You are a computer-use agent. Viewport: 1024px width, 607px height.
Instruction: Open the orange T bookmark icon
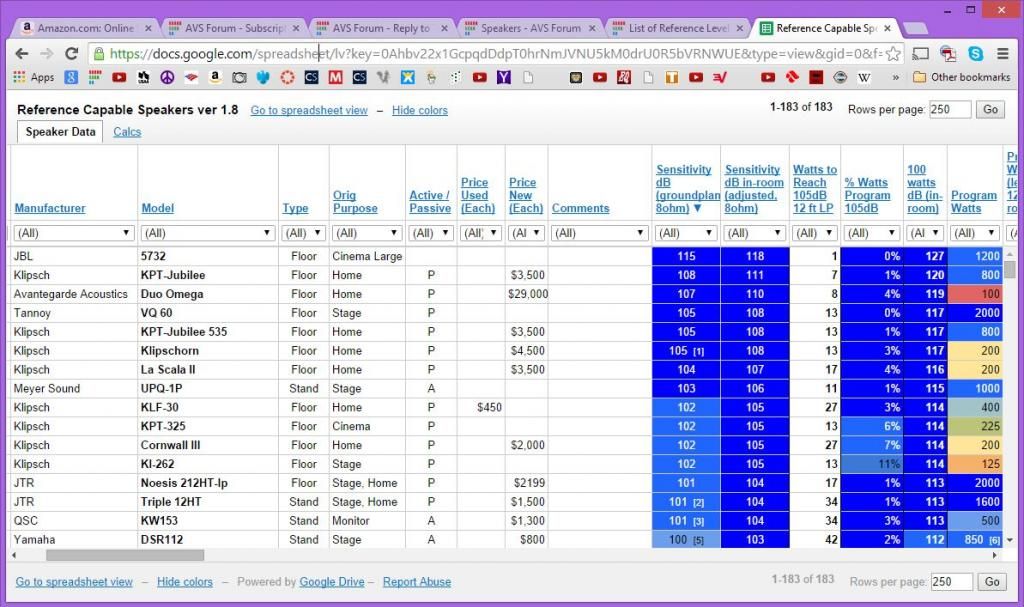click(671, 77)
